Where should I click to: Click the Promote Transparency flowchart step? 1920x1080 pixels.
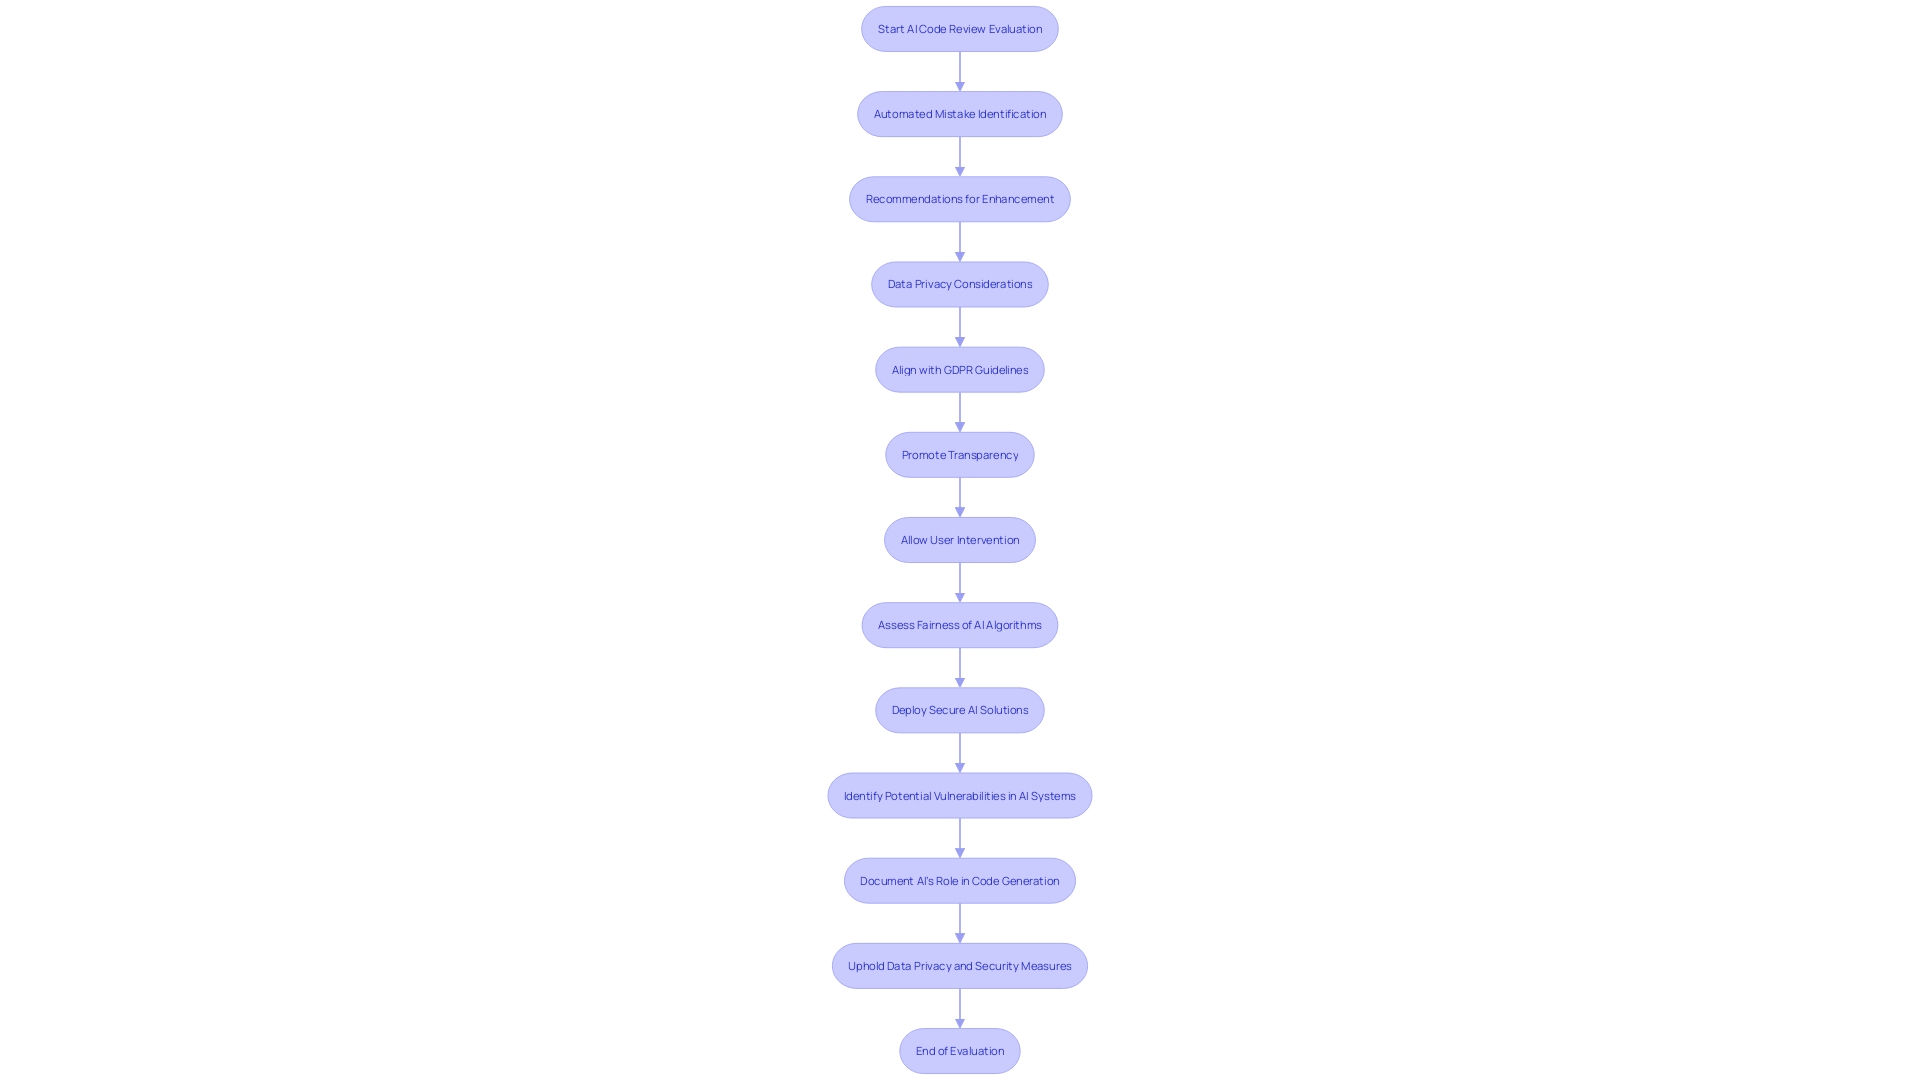coord(960,454)
